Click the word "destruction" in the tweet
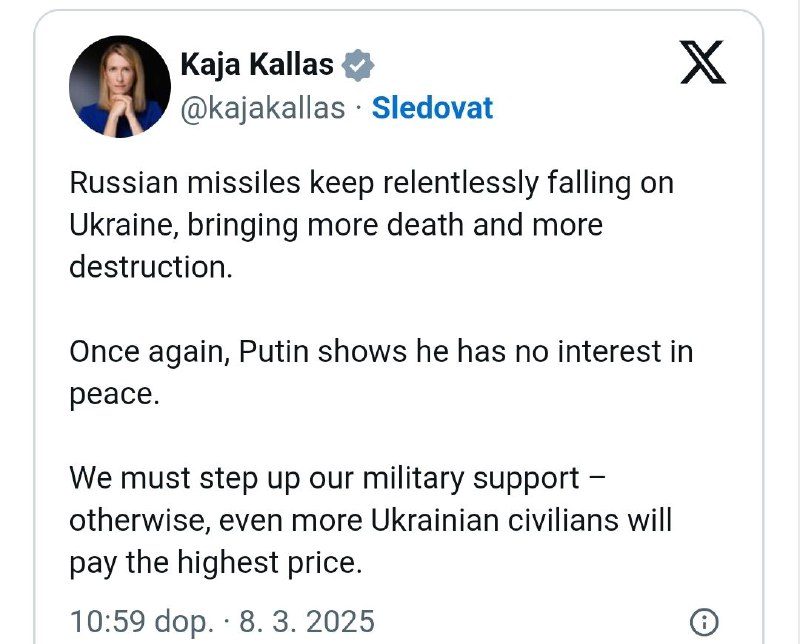800x644 pixels. (x=145, y=267)
